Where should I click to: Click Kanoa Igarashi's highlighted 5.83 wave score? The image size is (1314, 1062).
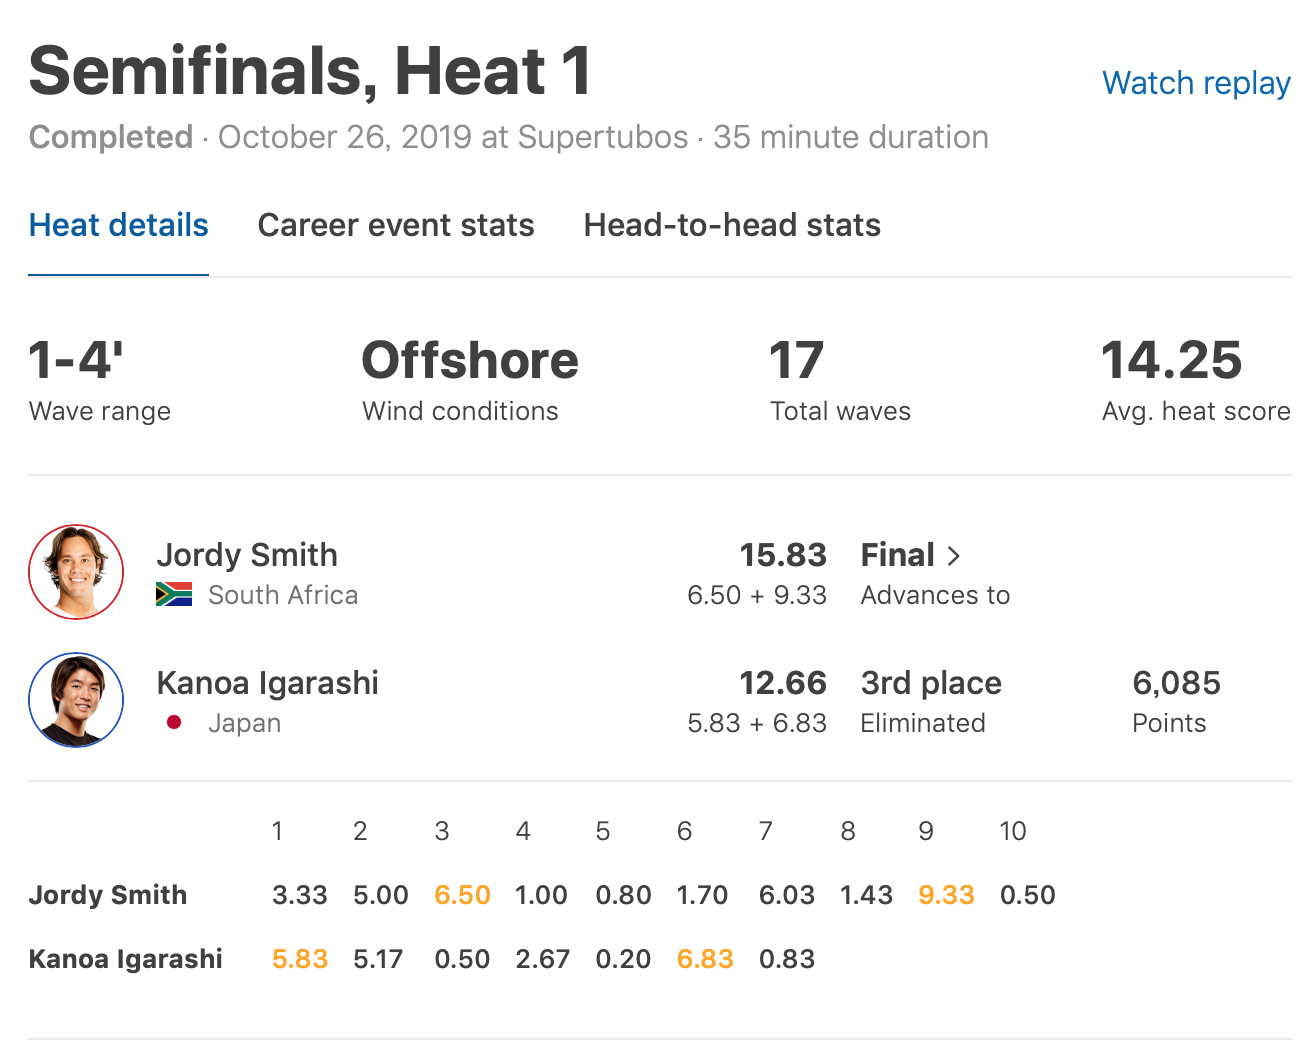(300, 959)
